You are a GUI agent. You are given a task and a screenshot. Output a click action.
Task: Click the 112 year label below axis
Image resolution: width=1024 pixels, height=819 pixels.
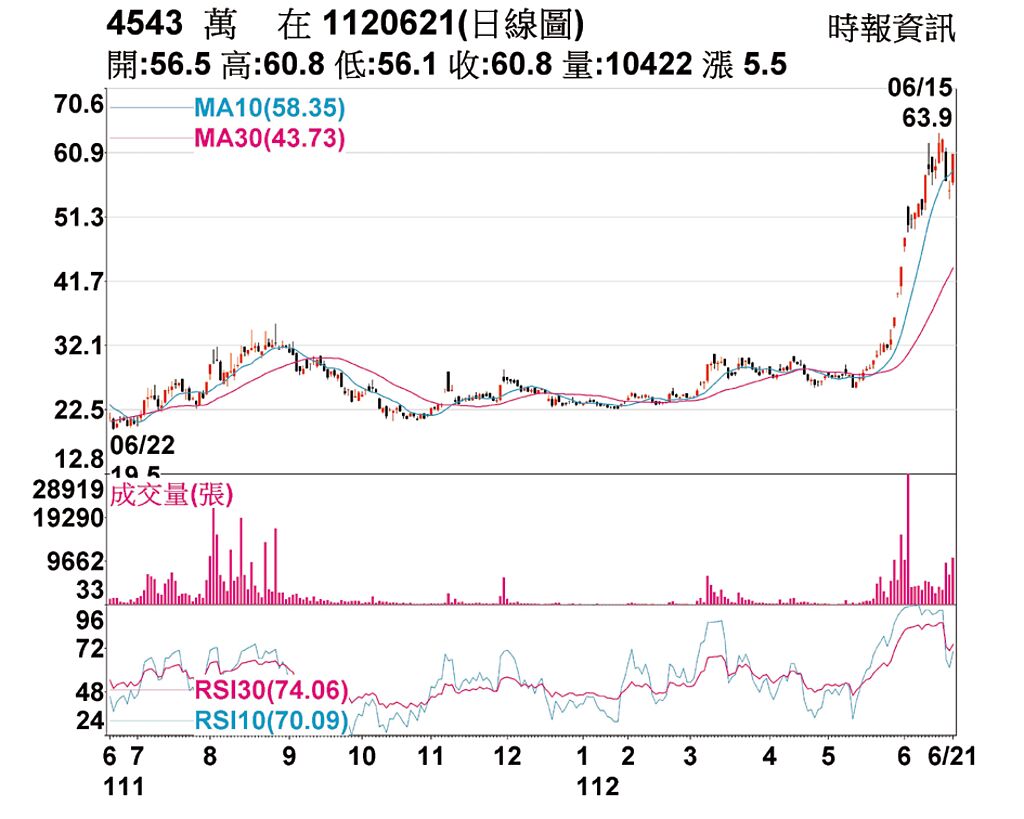tap(598, 787)
